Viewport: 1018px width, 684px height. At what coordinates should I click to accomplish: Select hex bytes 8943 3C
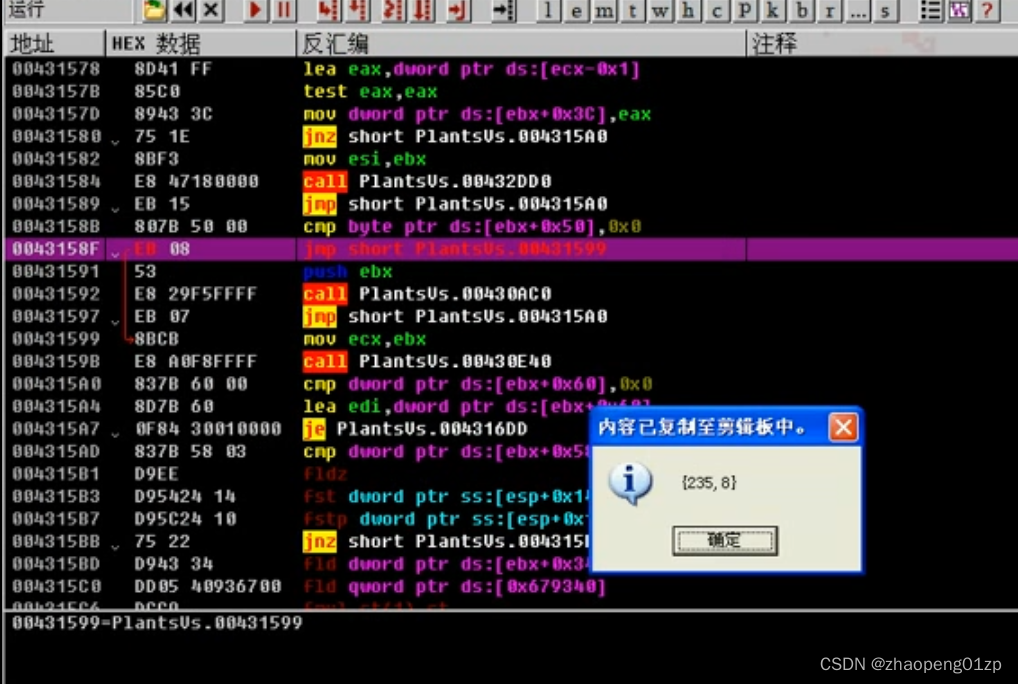173,114
